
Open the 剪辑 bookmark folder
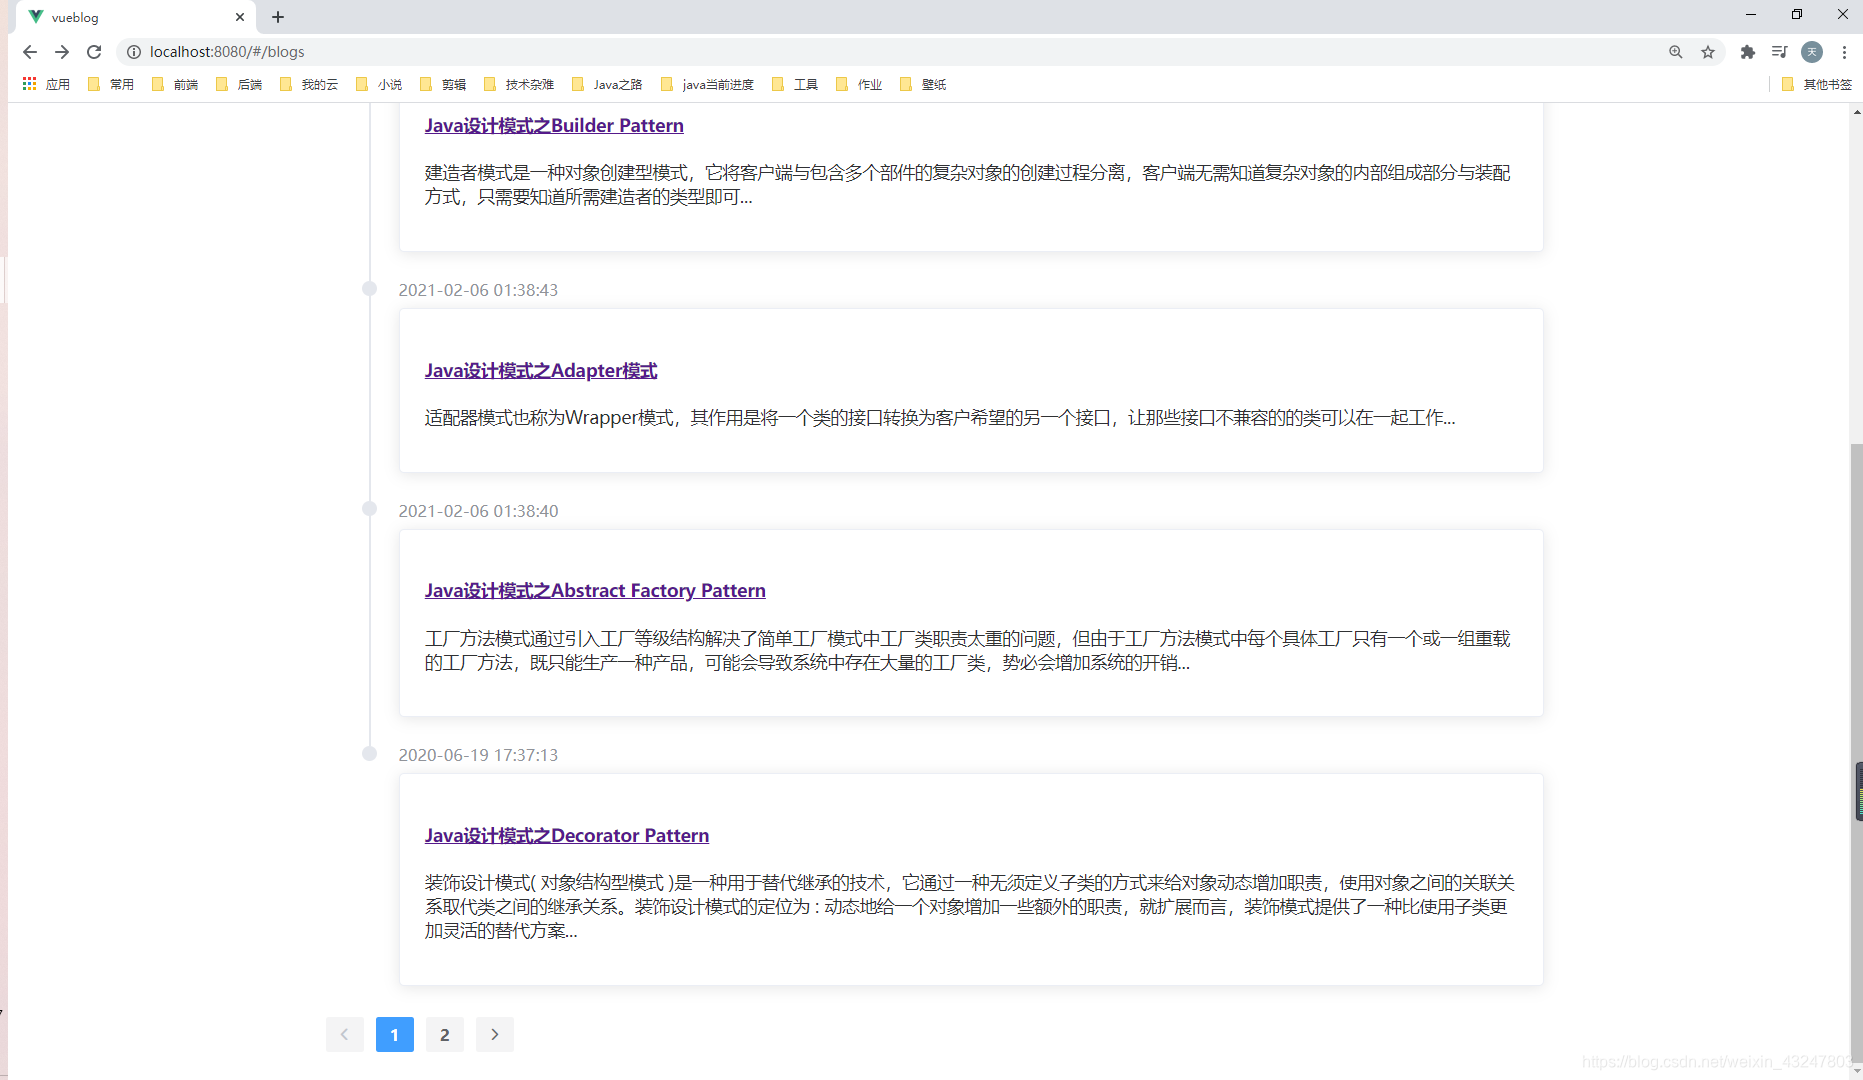[x=443, y=84]
